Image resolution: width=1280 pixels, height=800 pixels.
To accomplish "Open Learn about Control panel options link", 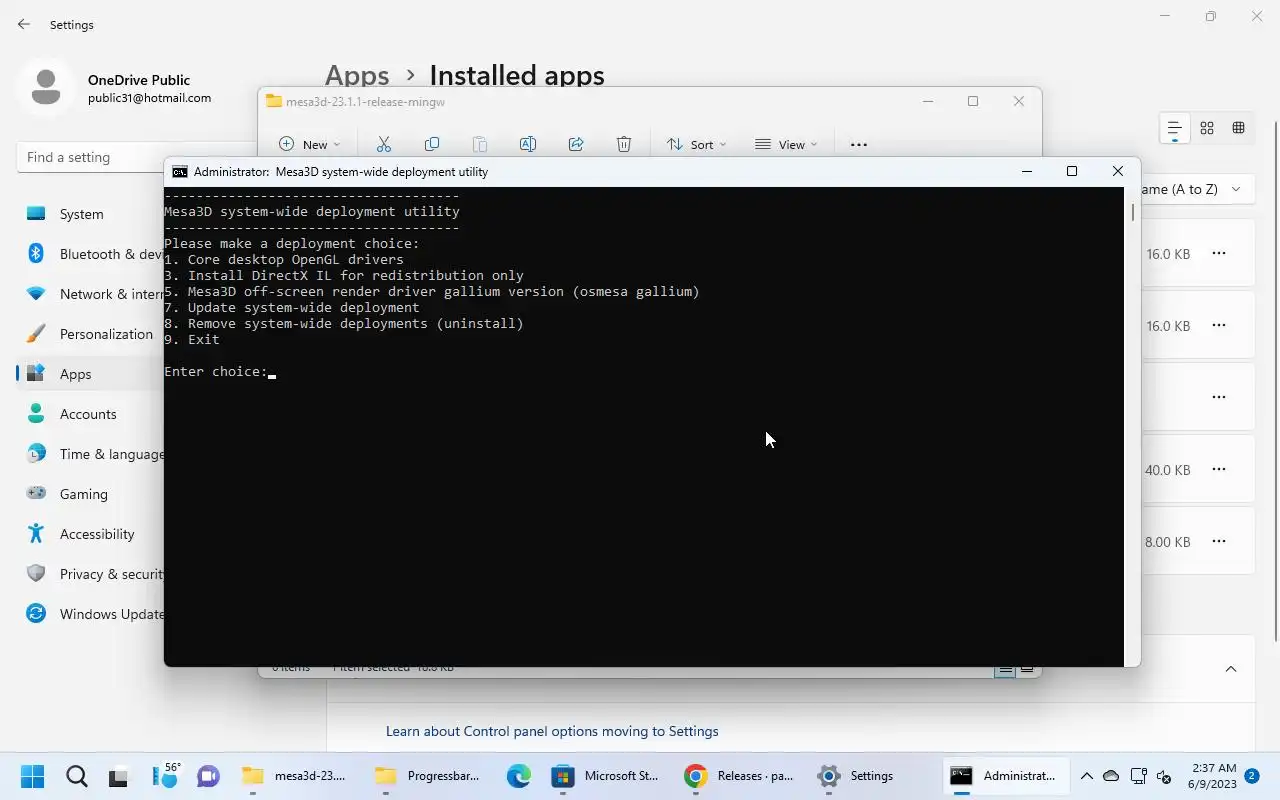I will pyautogui.click(x=552, y=731).
